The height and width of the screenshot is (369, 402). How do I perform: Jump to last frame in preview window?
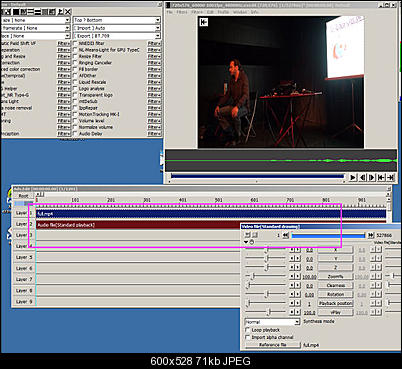click(x=391, y=177)
